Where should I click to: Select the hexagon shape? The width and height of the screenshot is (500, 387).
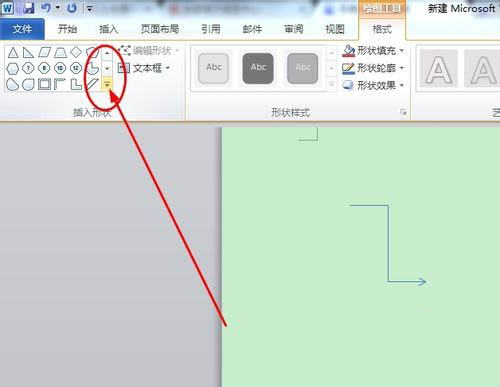coord(13,69)
